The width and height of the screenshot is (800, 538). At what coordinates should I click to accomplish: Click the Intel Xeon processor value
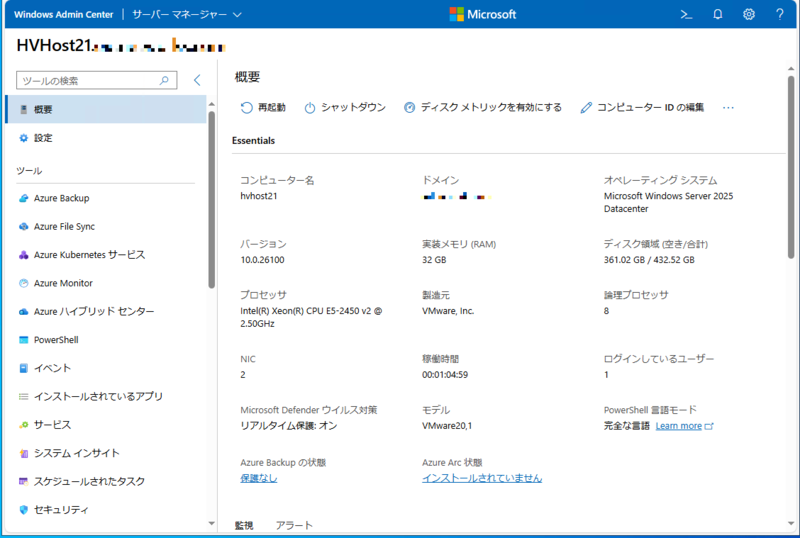coord(311,317)
